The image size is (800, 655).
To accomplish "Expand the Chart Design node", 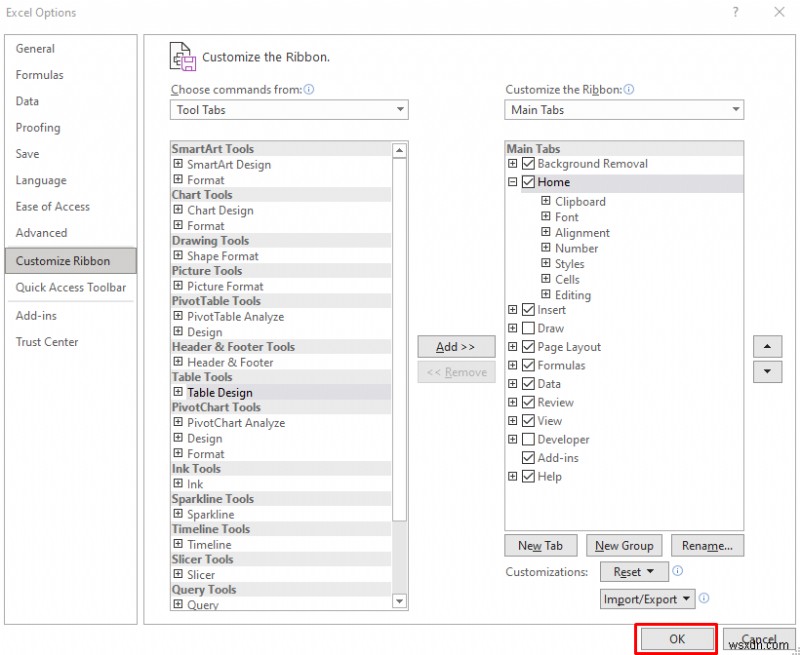I will pyautogui.click(x=178, y=210).
